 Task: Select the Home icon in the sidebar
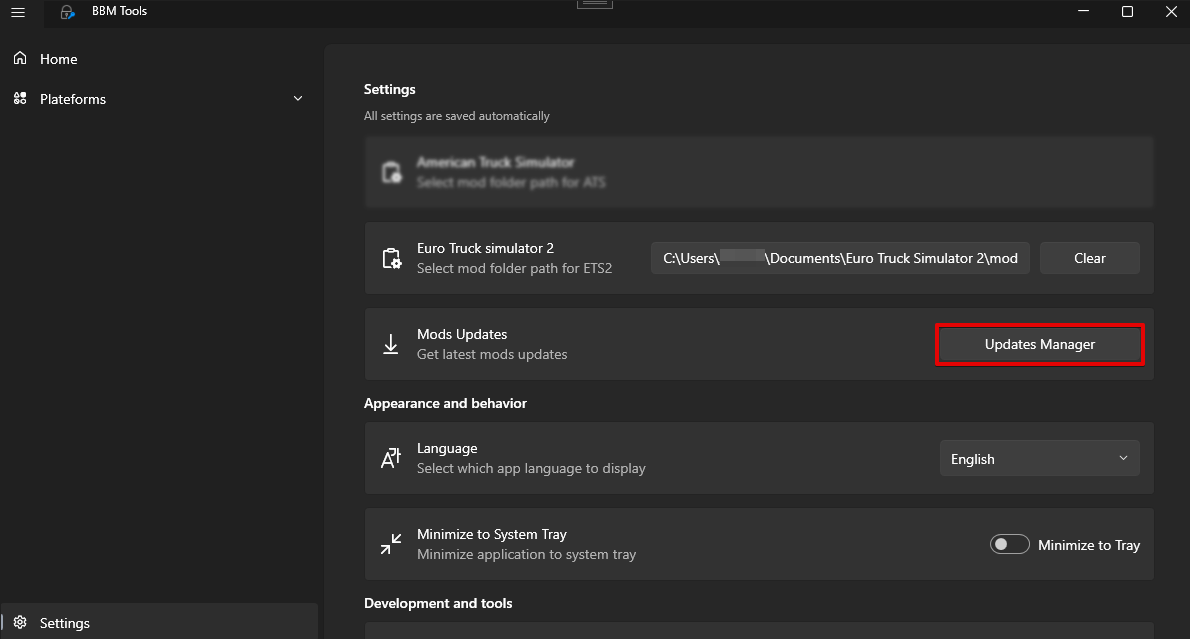click(20, 58)
